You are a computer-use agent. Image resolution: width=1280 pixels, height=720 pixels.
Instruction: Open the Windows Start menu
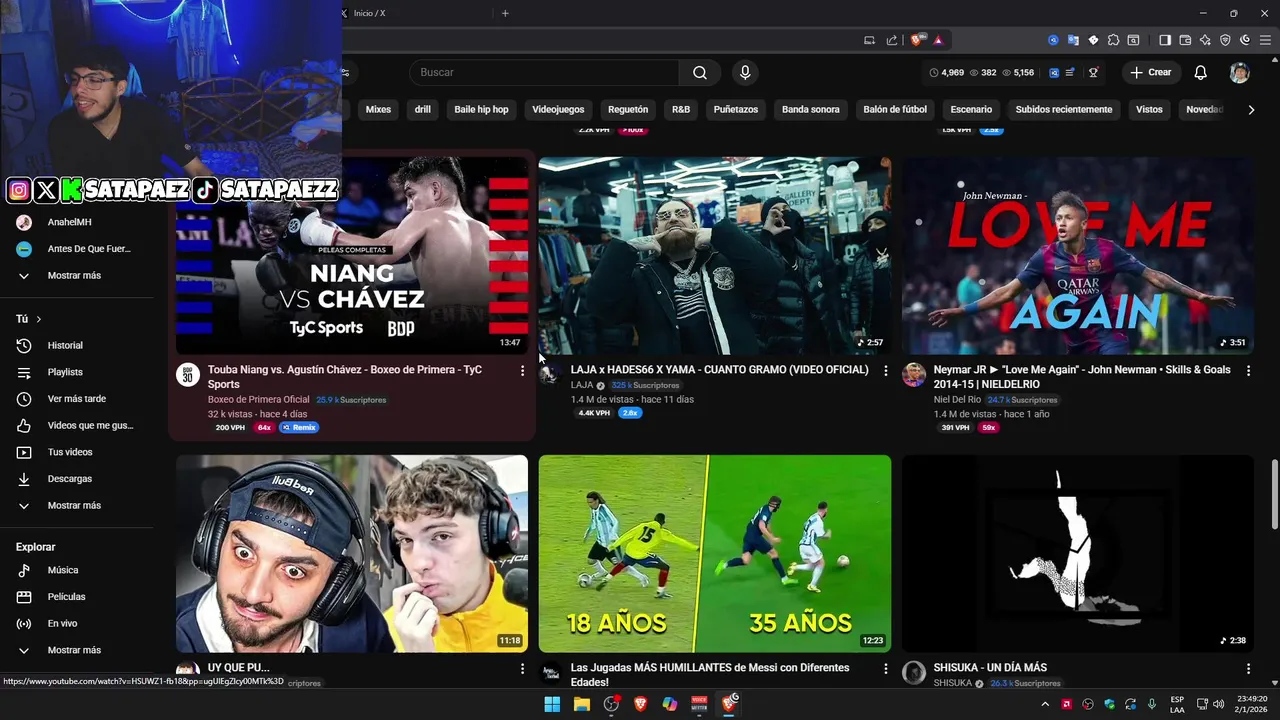pyautogui.click(x=552, y=704)
